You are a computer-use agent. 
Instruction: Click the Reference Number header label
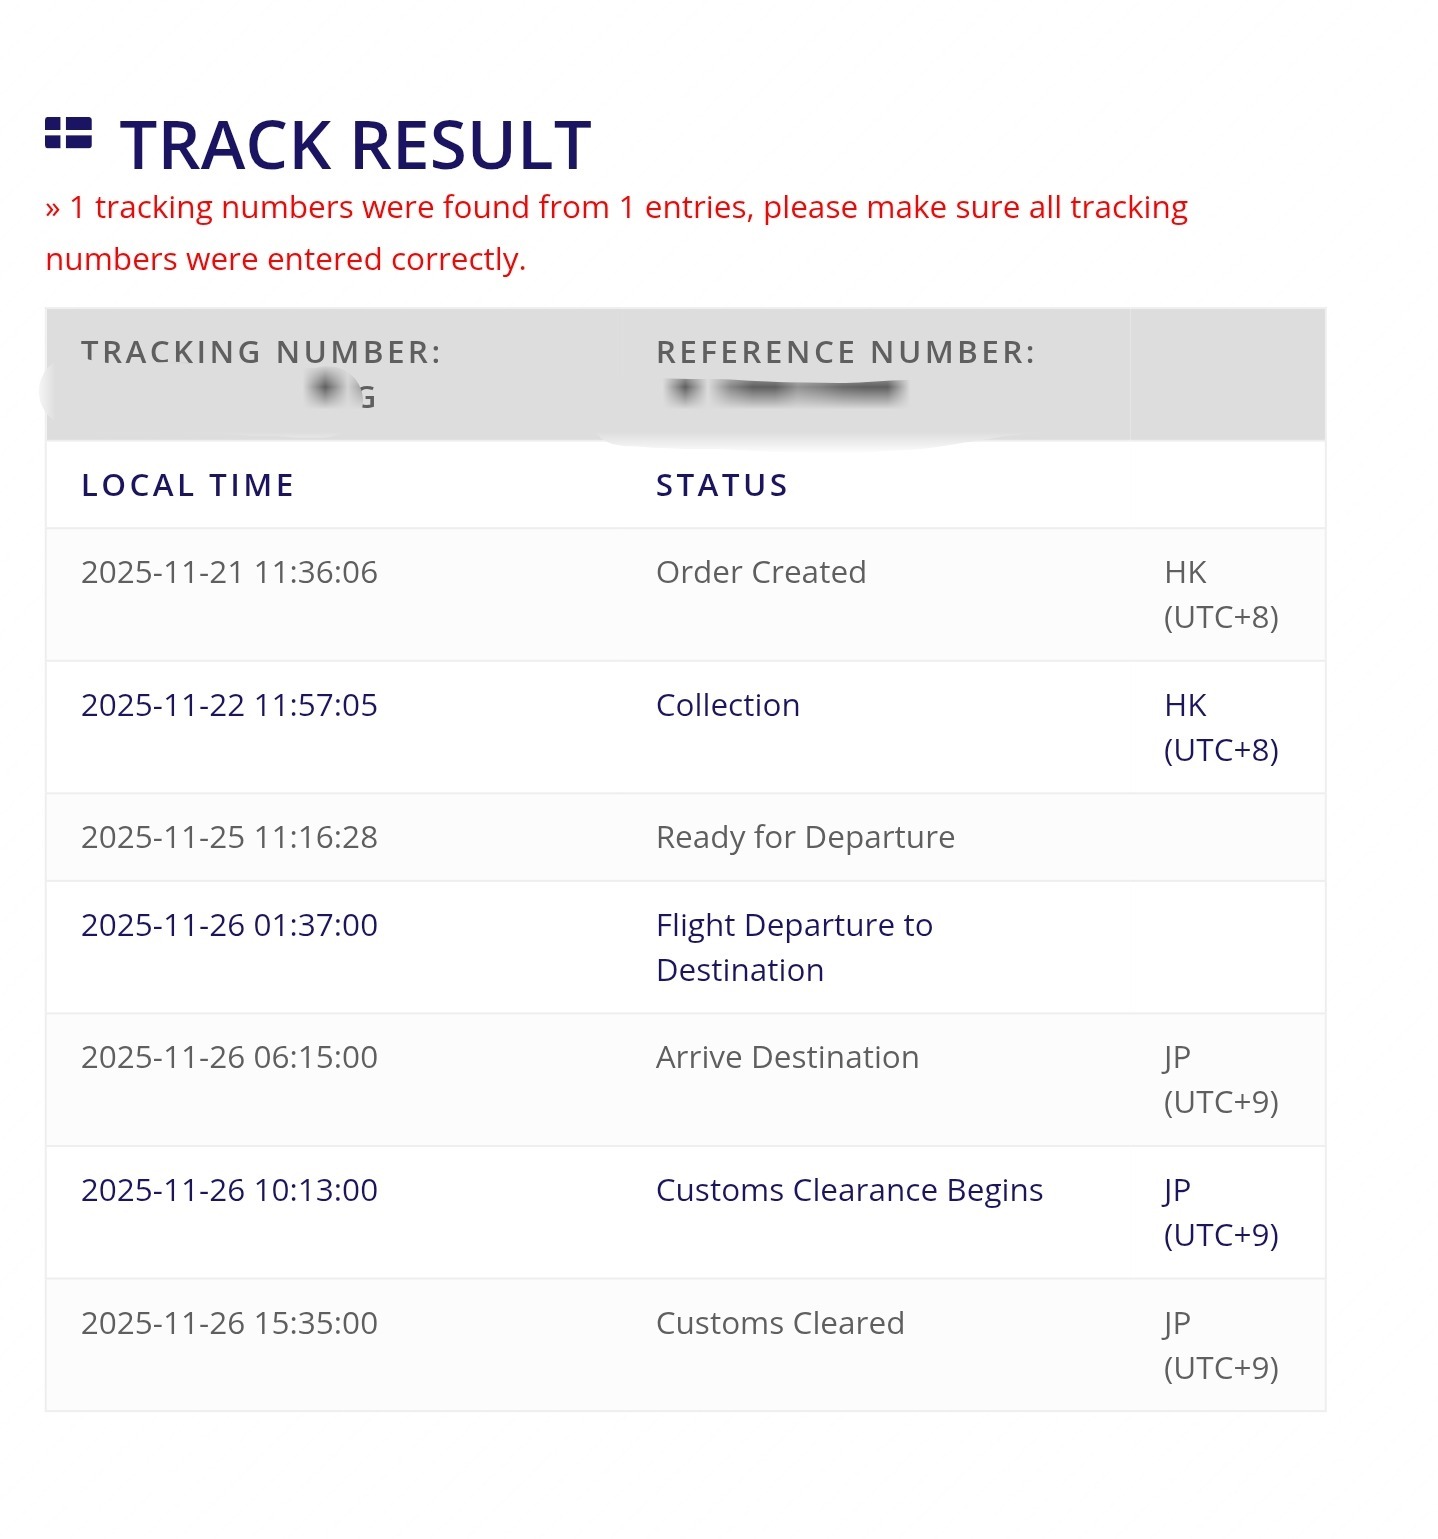(x=845, y=353)
